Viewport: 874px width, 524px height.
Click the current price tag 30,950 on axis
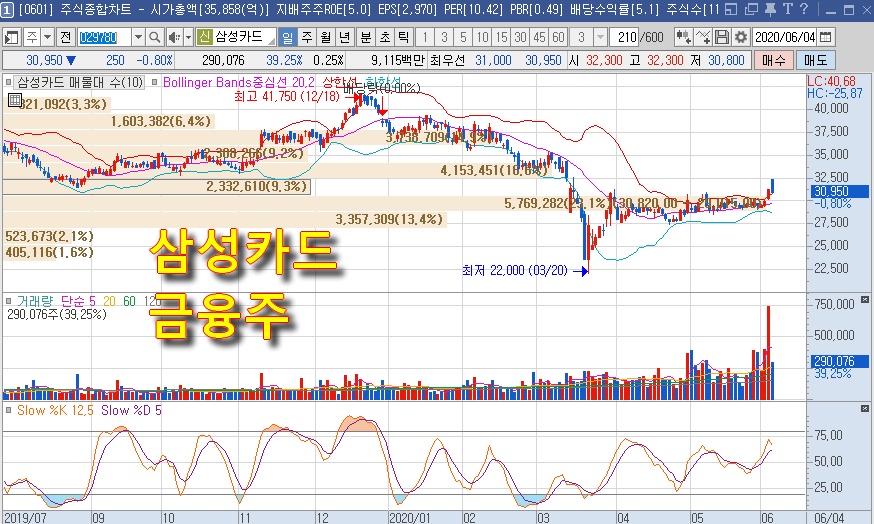tap(838, 191)
